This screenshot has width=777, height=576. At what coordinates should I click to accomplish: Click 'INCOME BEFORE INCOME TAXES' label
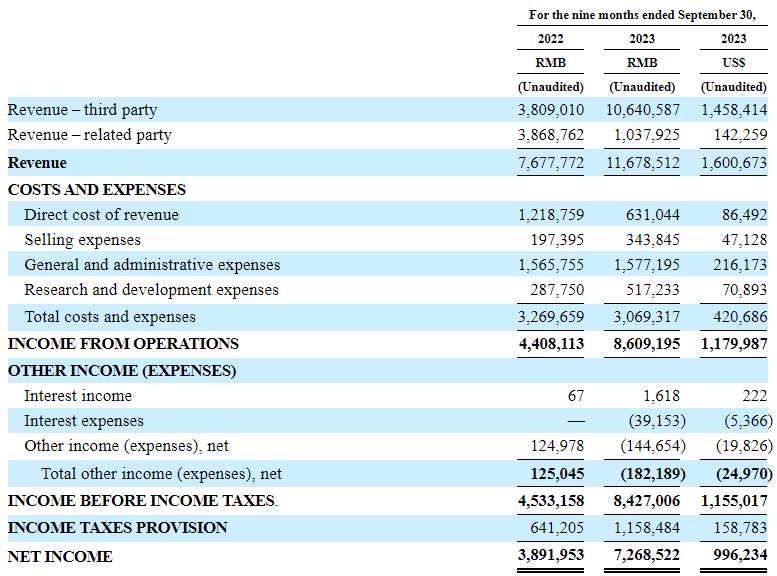143,501
